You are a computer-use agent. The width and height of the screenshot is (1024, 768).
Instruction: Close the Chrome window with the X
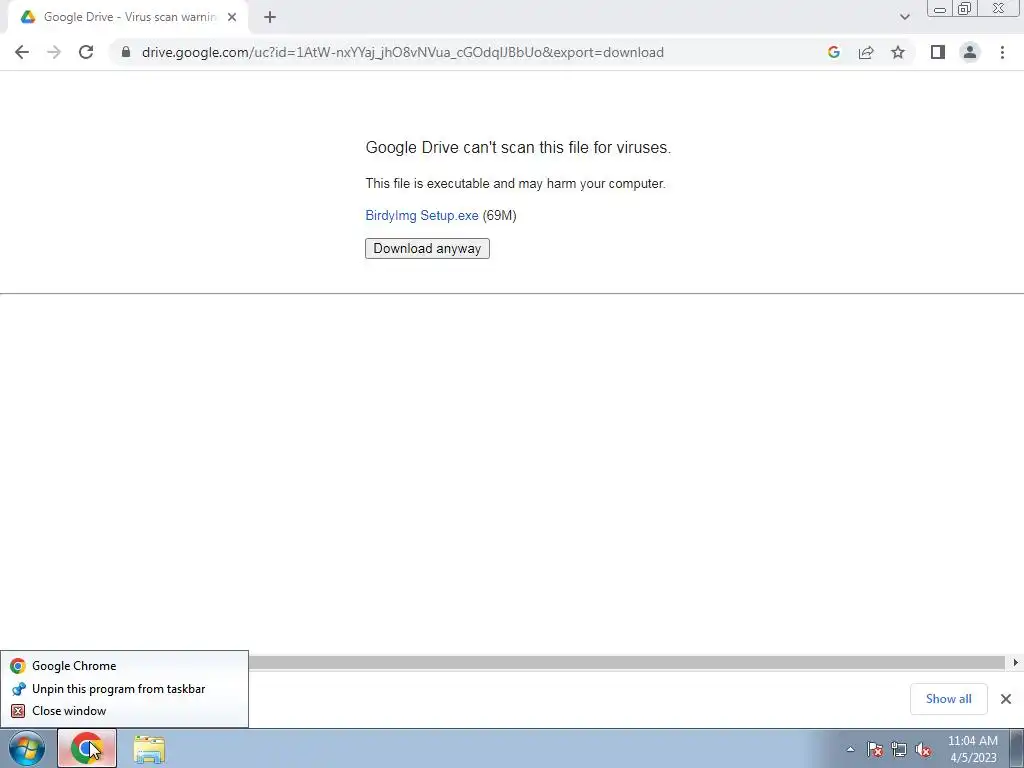tap(999, 8)
